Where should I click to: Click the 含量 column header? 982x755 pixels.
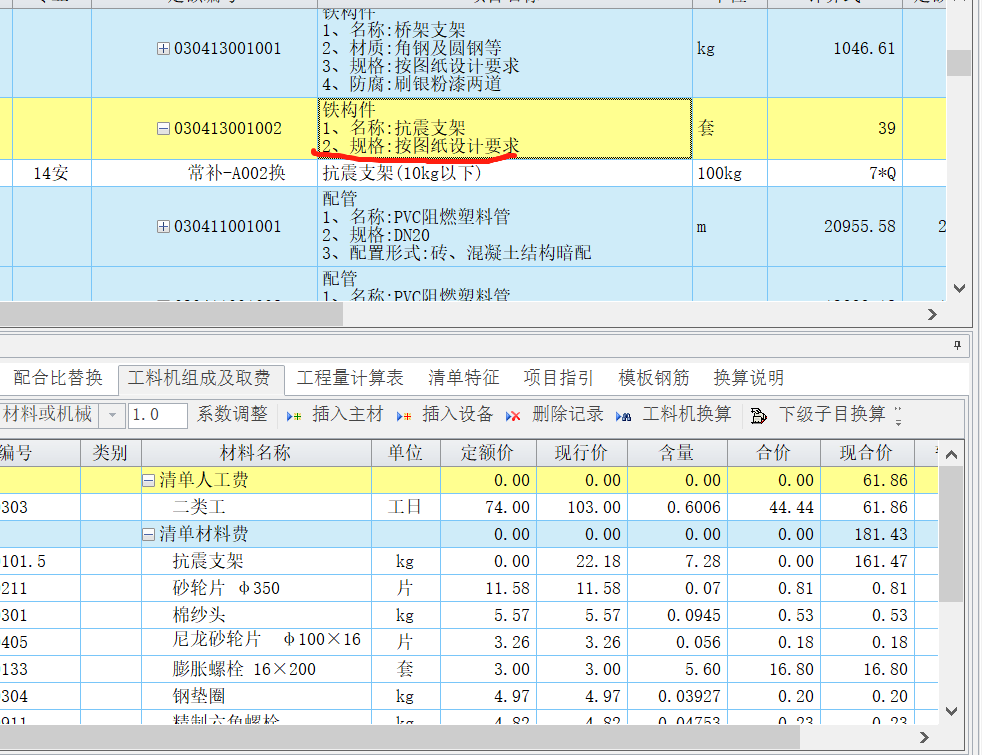click(x=677, y=453)
